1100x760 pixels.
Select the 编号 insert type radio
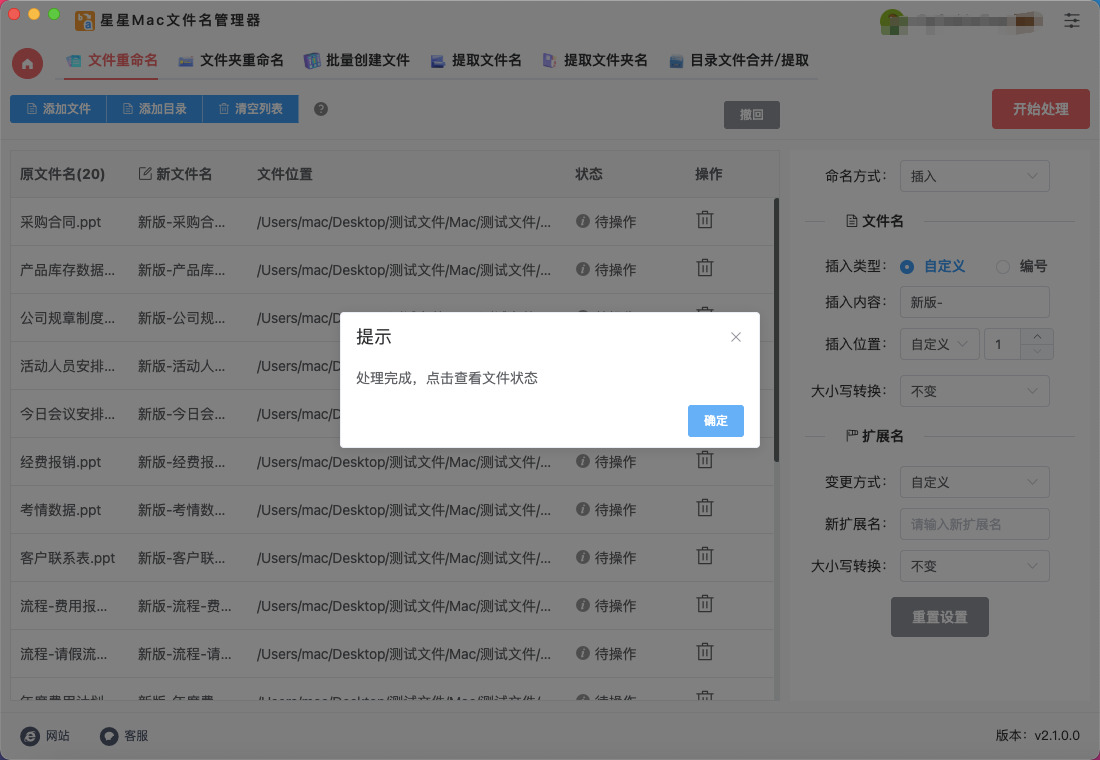pyautogui.click(x=1003, y=267)
